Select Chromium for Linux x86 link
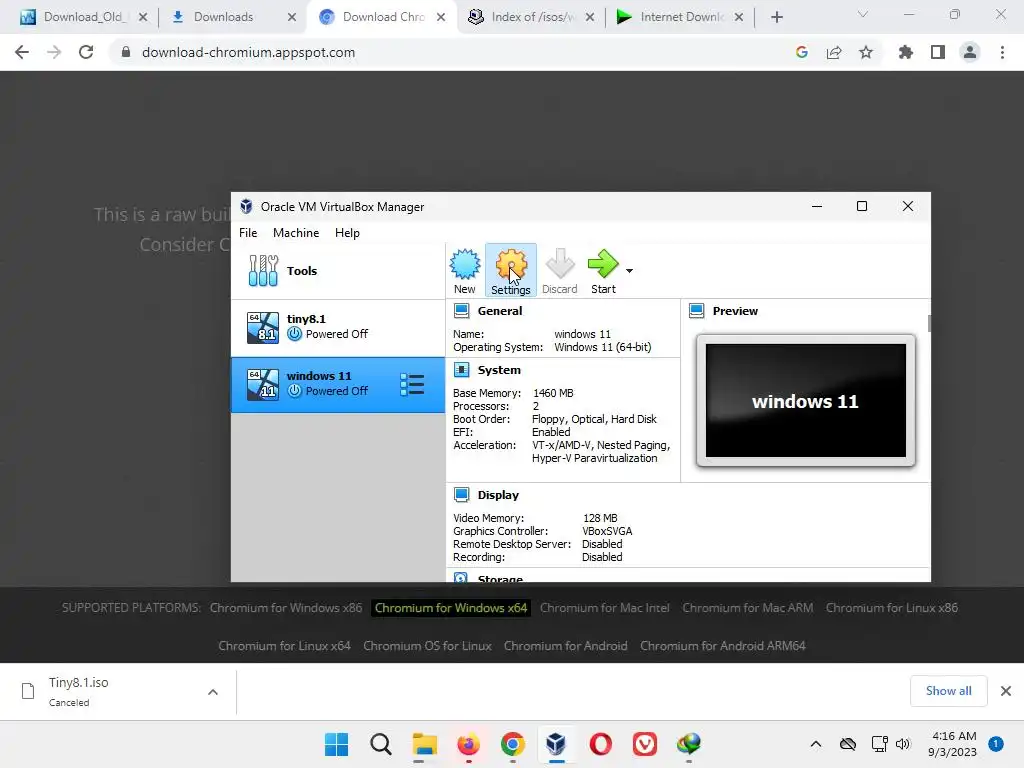Viewport: 1024px width, 768px height. (x=891, y=607)
